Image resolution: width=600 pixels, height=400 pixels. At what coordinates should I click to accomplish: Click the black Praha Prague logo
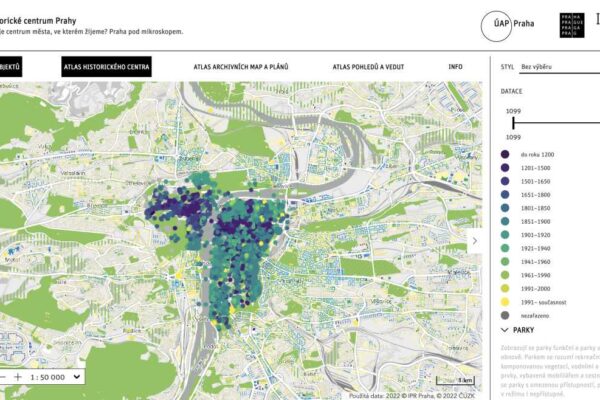pos(570,25)
